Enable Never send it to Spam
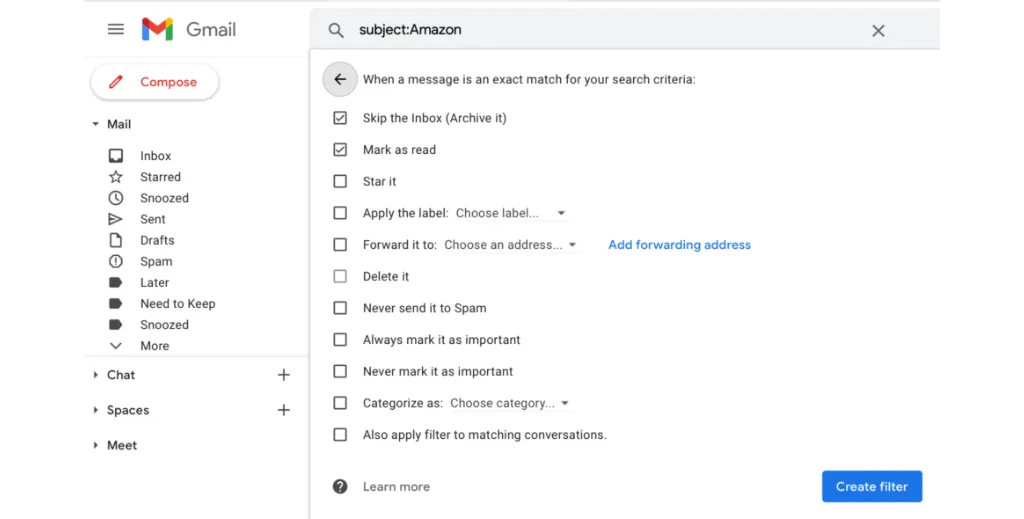This screenshot has width=1024, height=519. click(340, 307)
